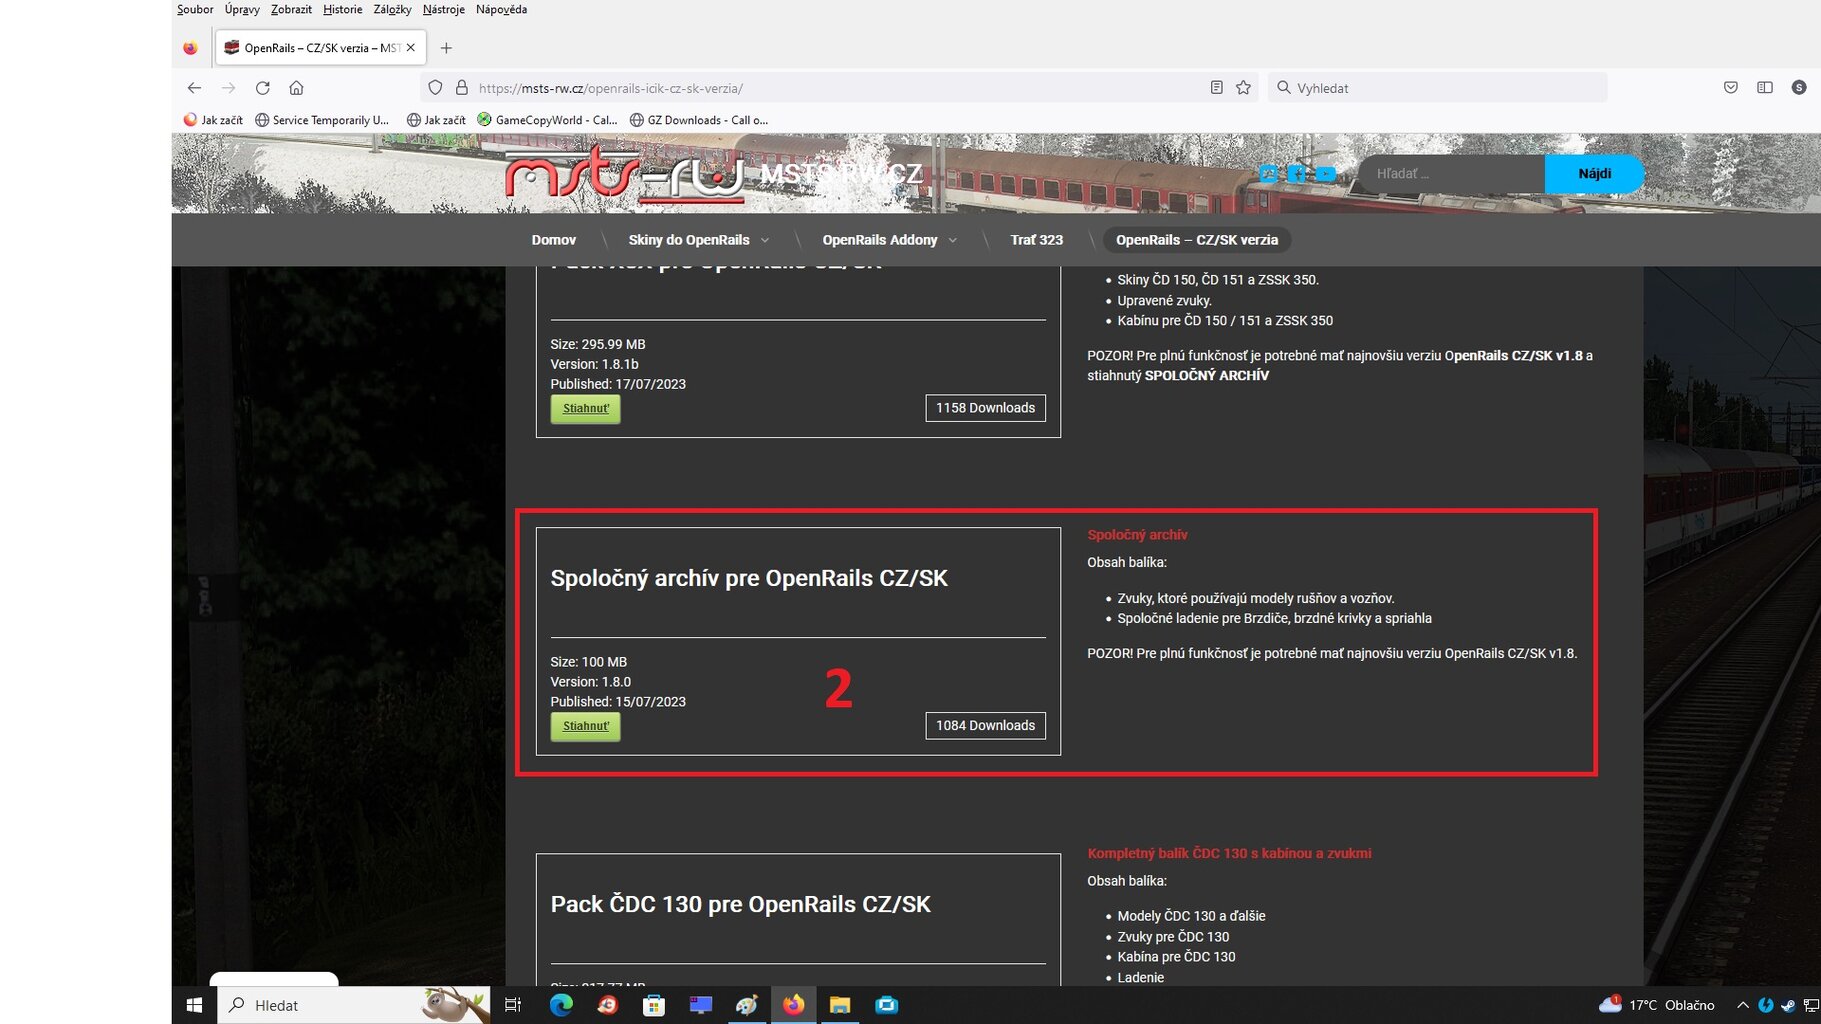1821x1024 pixels.
Task: Click Stiahnuť under the 1.8.1b version package
Action: coord(585,409)
